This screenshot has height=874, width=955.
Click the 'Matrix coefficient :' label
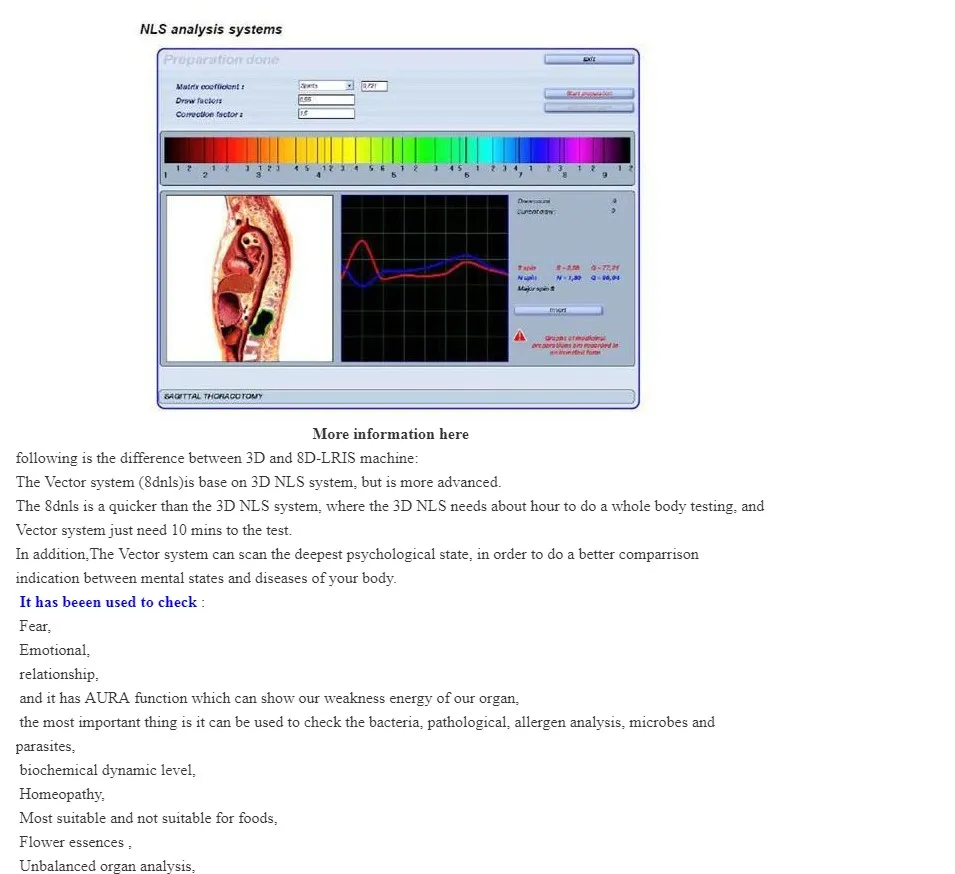(210, 86)
